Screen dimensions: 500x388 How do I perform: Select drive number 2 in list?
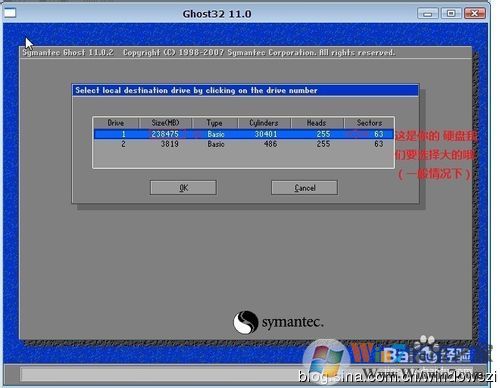coord(123,144)
